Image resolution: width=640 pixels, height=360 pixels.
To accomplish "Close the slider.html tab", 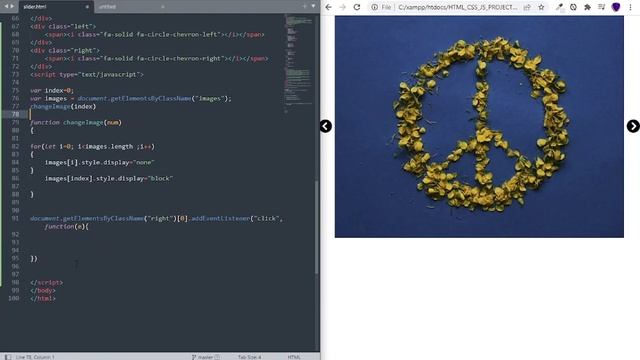I will click(x=87, y=7).
